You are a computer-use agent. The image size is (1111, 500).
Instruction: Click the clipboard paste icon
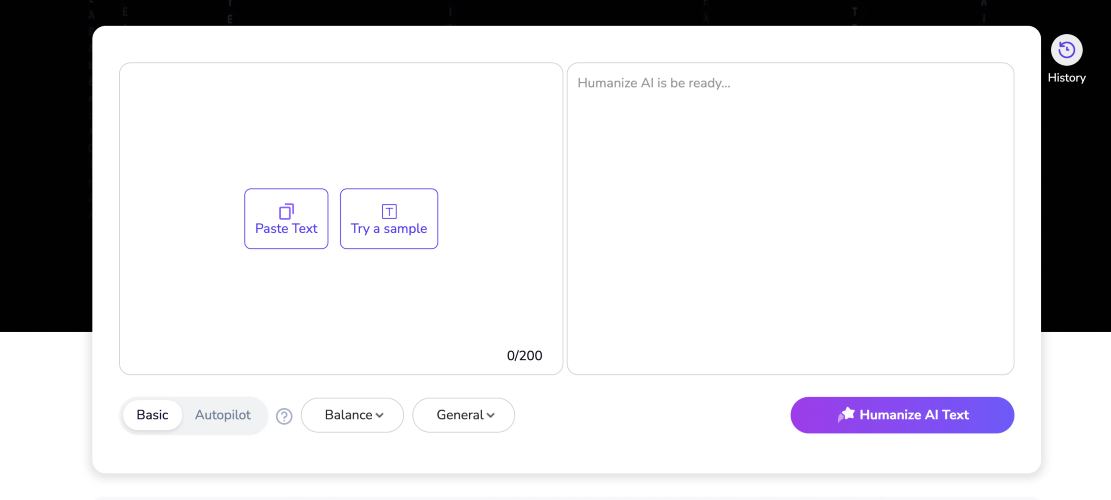pyautogui.click(x=286, y=211)
